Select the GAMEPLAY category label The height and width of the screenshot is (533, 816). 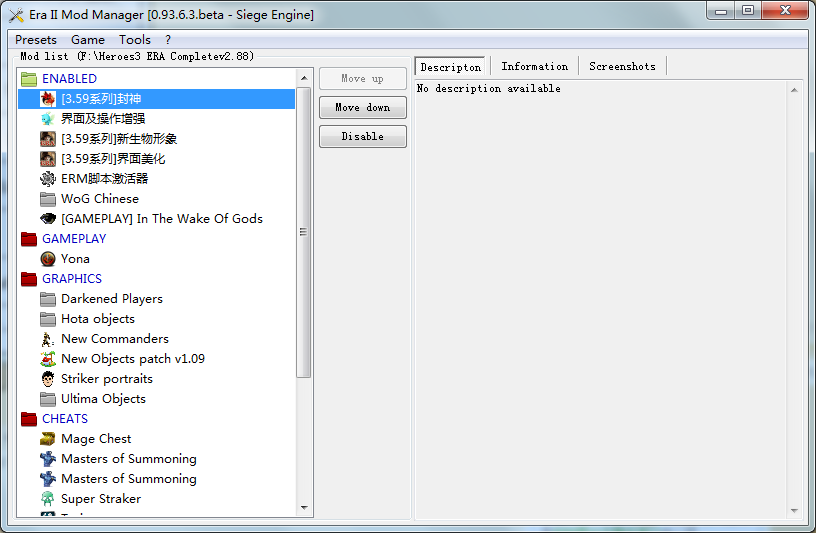74,239
